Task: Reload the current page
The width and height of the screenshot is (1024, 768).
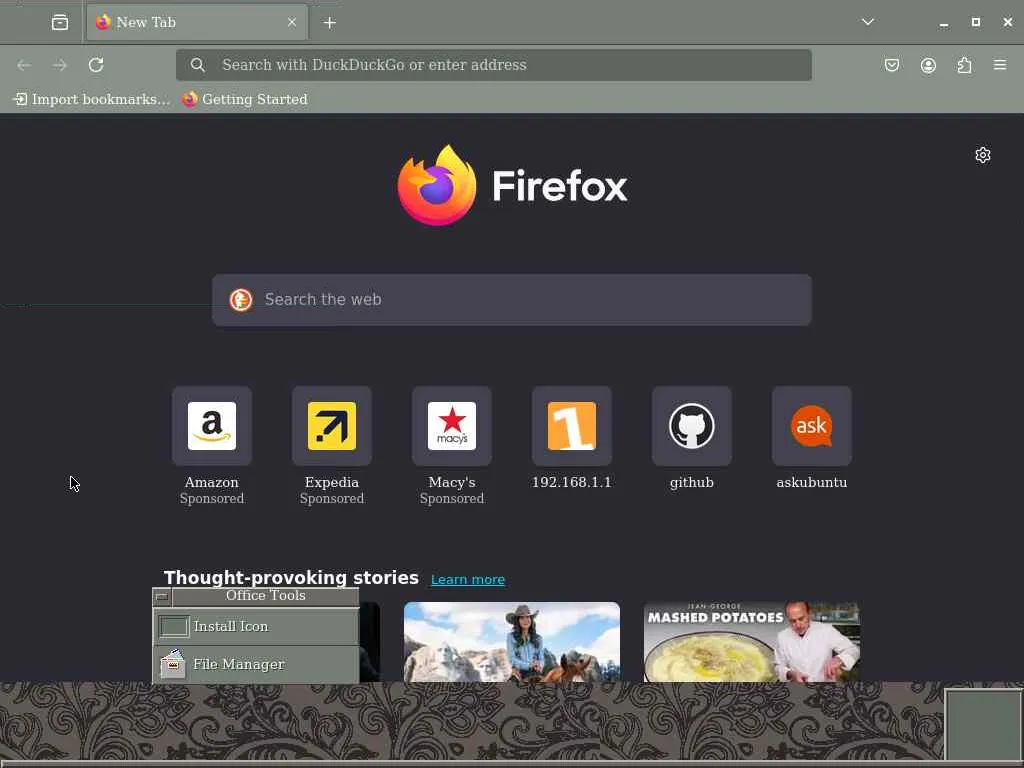Action: click(x=96, y=65)
